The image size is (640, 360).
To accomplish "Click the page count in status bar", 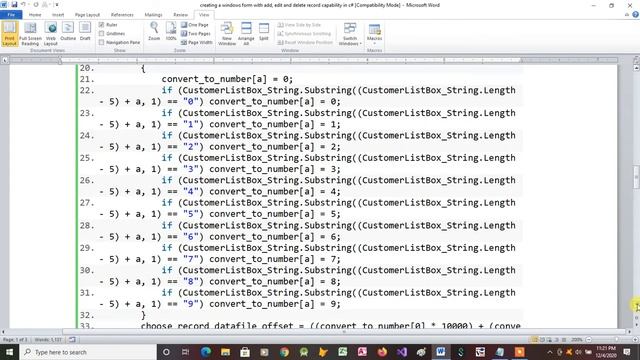I will [15, 340].
